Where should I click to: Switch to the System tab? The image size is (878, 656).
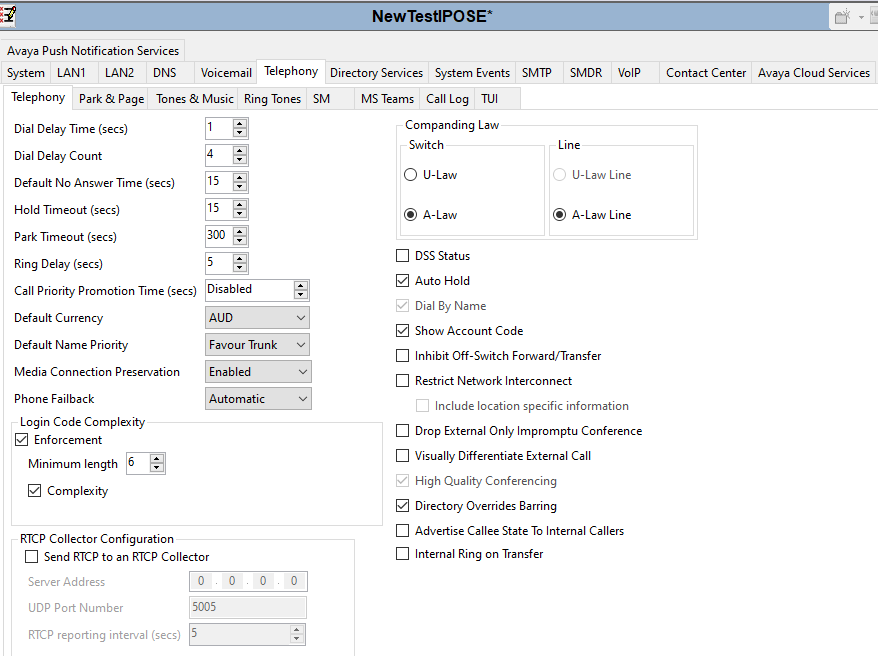pos(26,73)
